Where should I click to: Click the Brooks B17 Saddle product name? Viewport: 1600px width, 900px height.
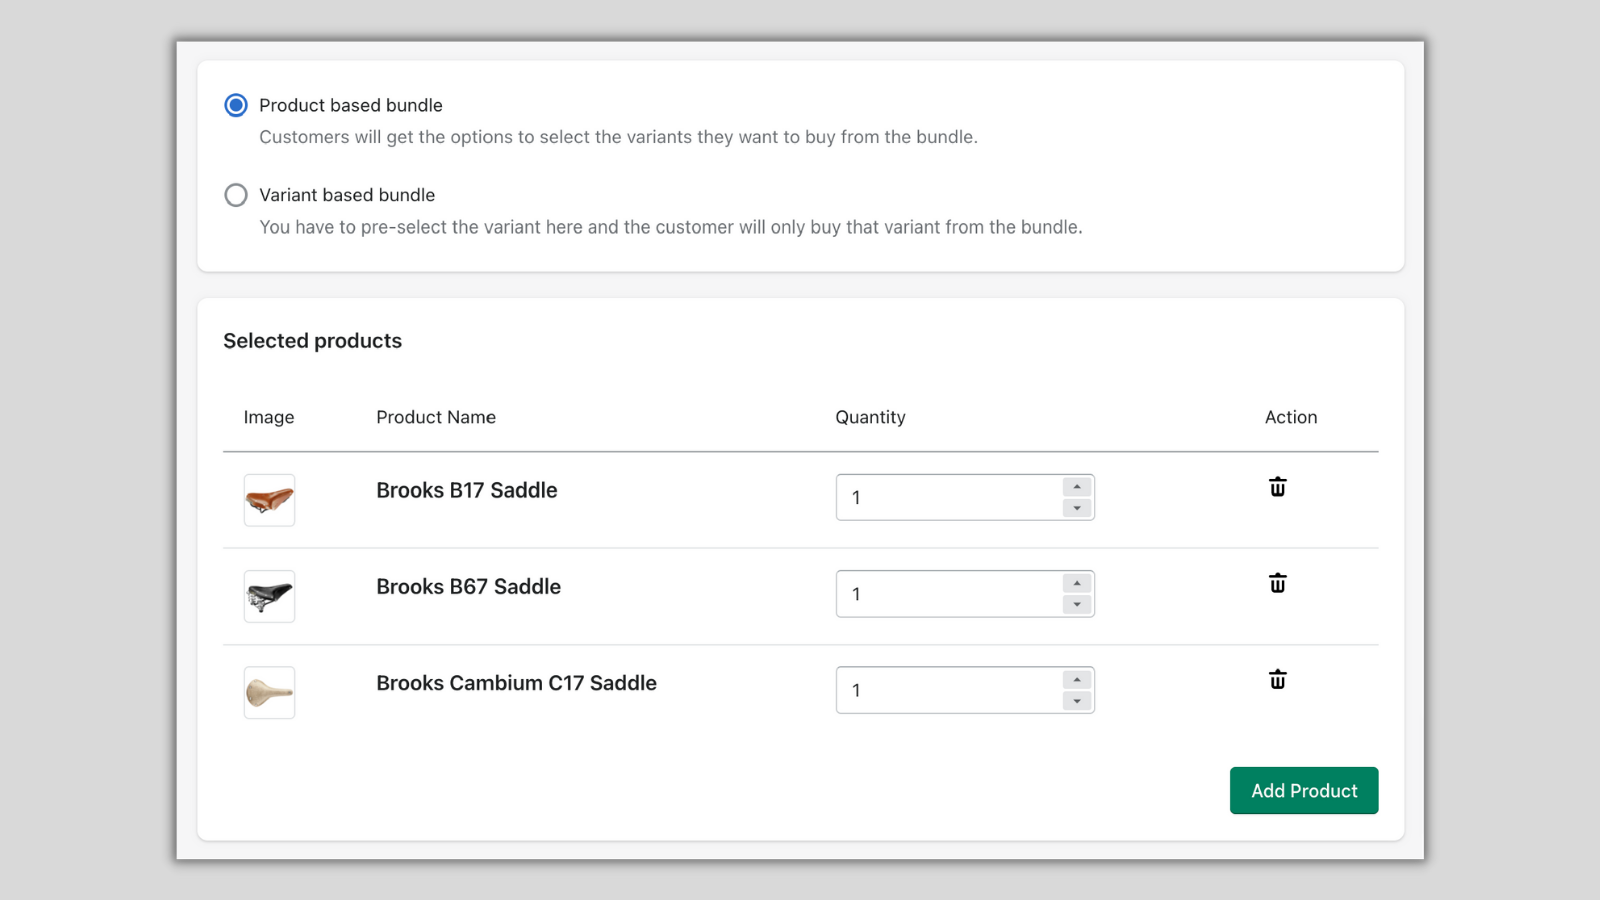pyautogui.click(x=466, y=490)
